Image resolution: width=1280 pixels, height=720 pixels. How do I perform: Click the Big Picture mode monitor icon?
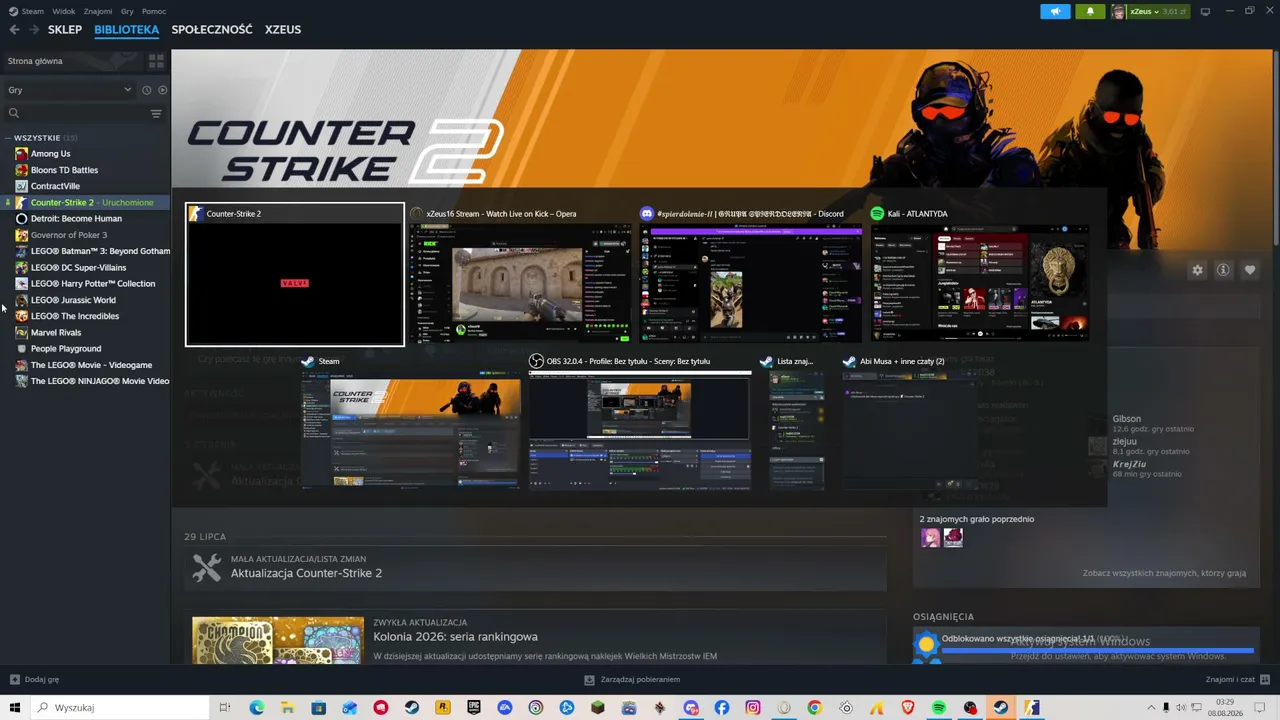pos(1205,11)
